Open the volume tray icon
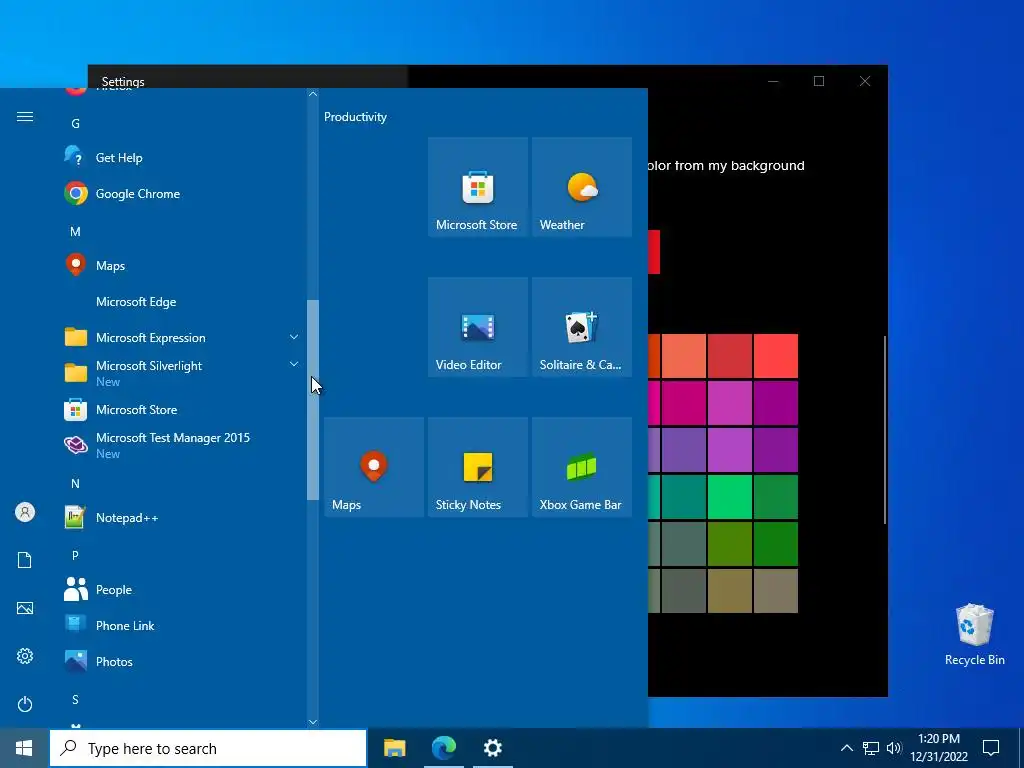 tap(894, 748)
